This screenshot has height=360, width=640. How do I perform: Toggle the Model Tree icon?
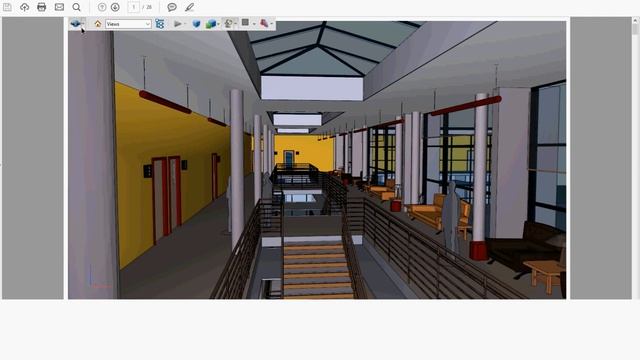[160, 24]
